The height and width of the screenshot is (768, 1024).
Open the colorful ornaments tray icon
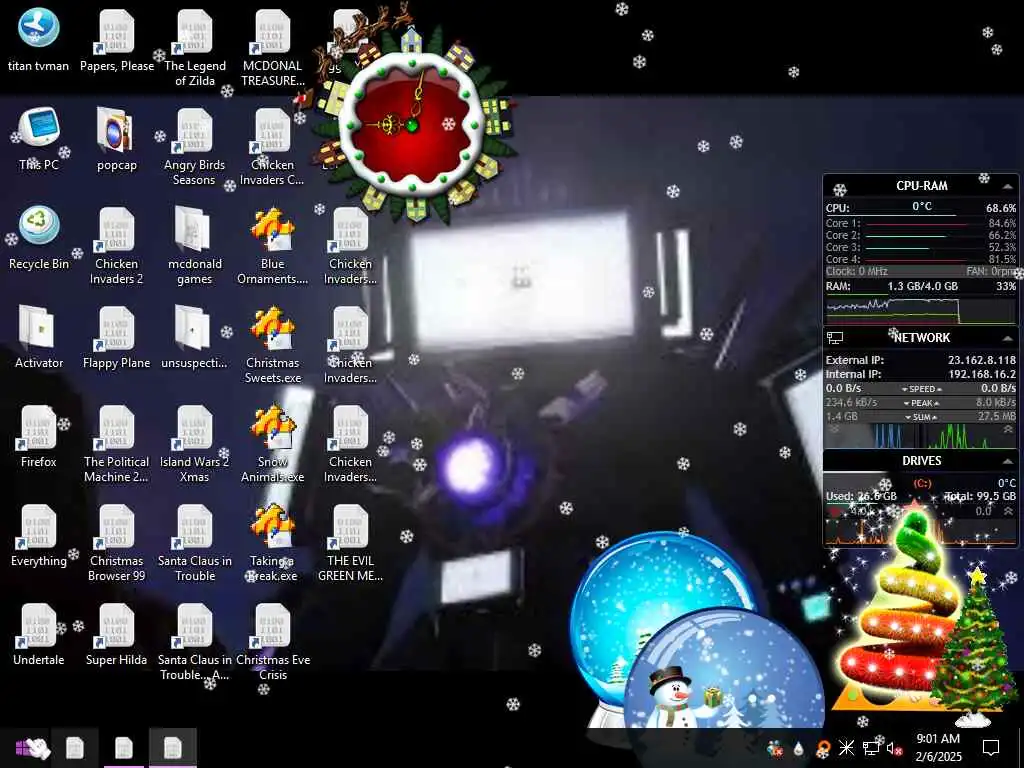tap(775, 748)
